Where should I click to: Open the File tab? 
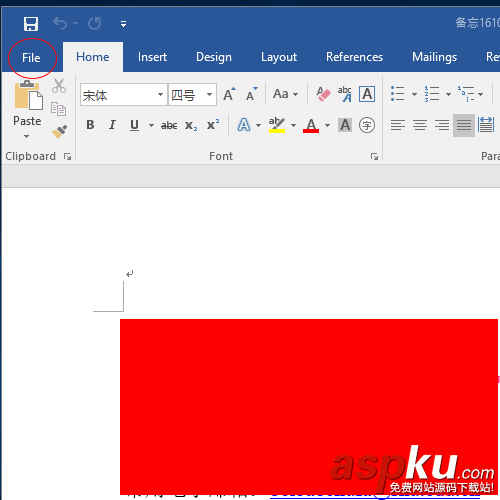pyautogui.click(x=31, y=58)
